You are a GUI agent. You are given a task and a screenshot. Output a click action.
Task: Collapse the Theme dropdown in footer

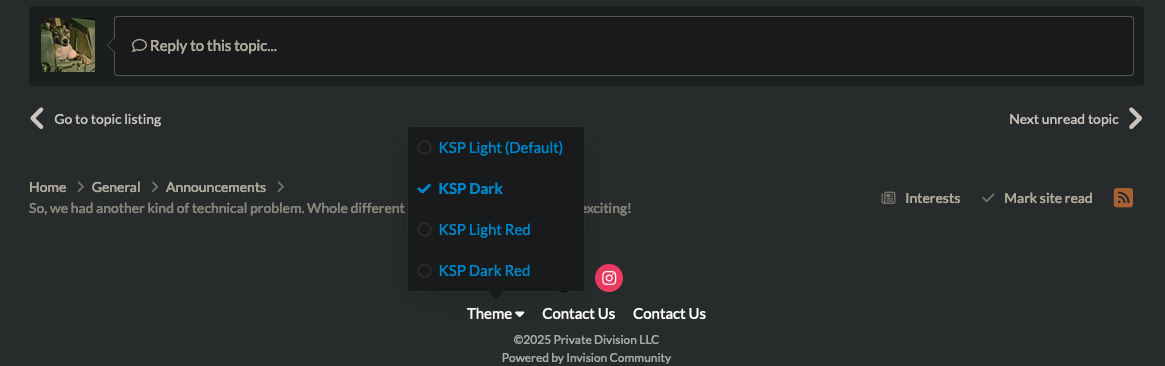click(x=496, y=313)
